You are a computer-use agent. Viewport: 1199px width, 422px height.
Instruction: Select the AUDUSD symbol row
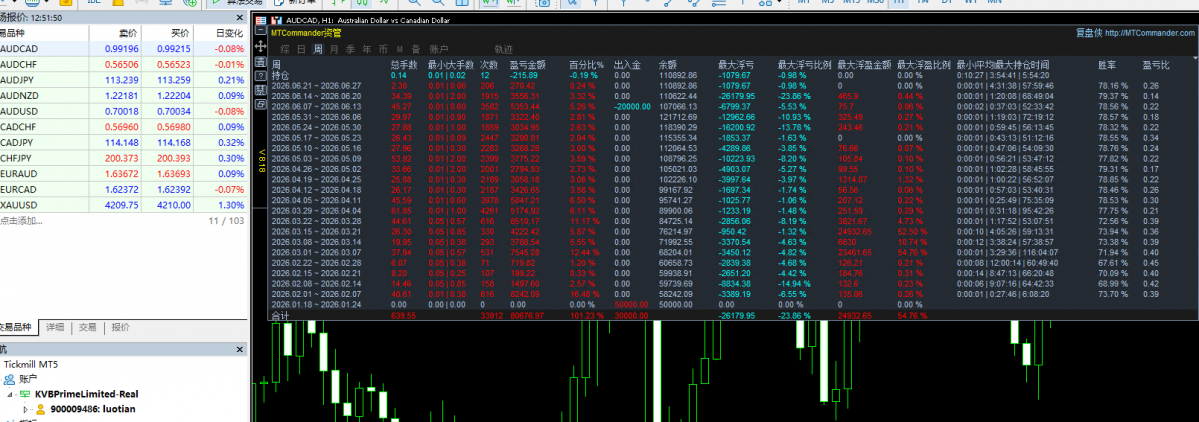[x=123, y=112]
